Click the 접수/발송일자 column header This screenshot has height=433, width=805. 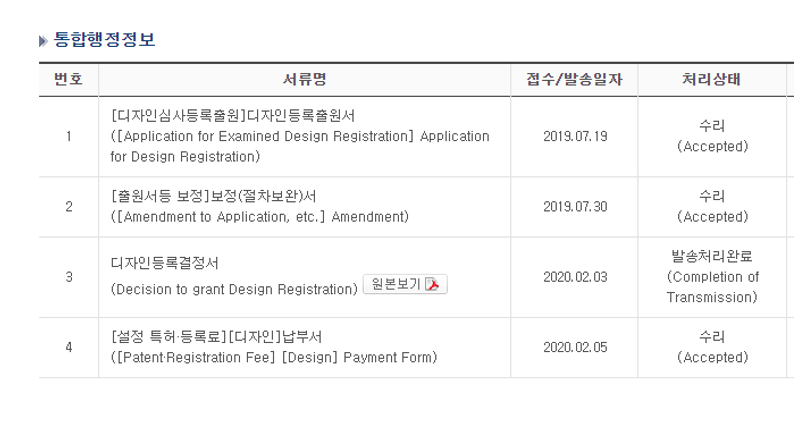574,80
